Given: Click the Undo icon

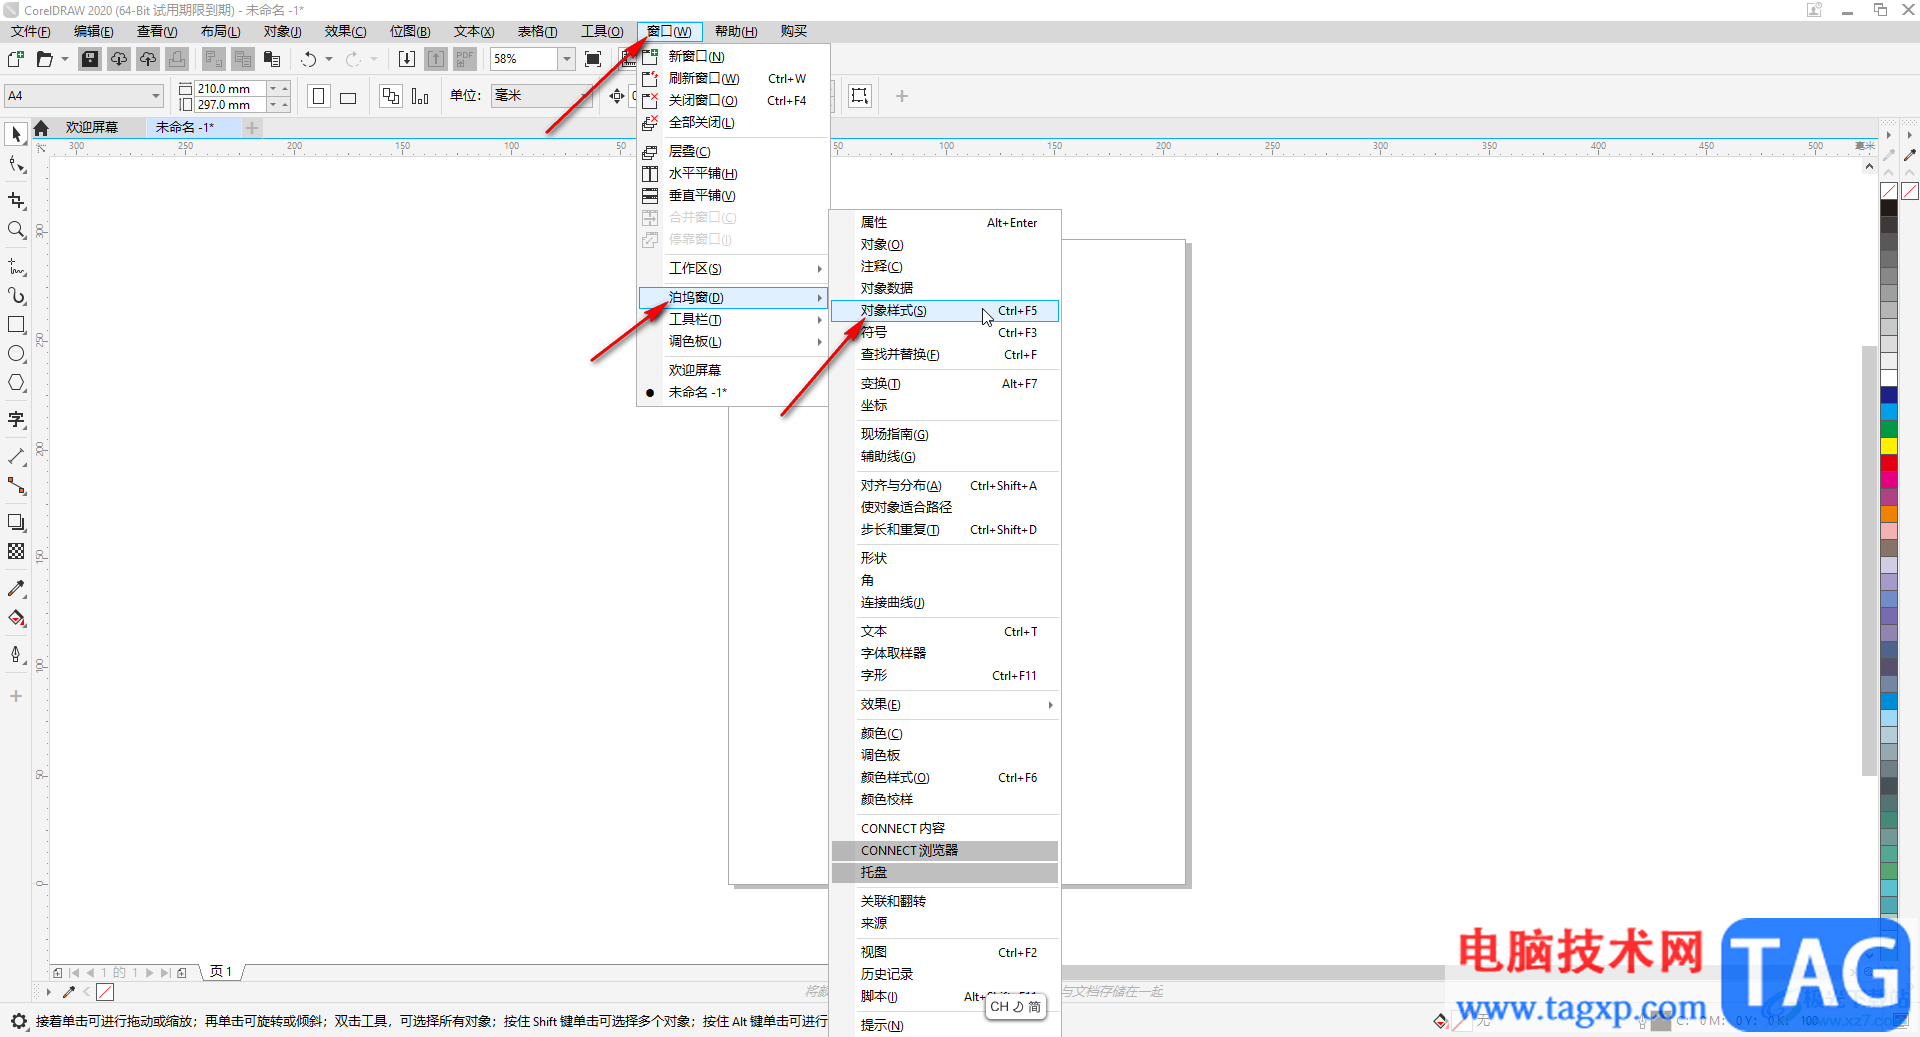Looking at the screenshot, I should pos(309,59).
